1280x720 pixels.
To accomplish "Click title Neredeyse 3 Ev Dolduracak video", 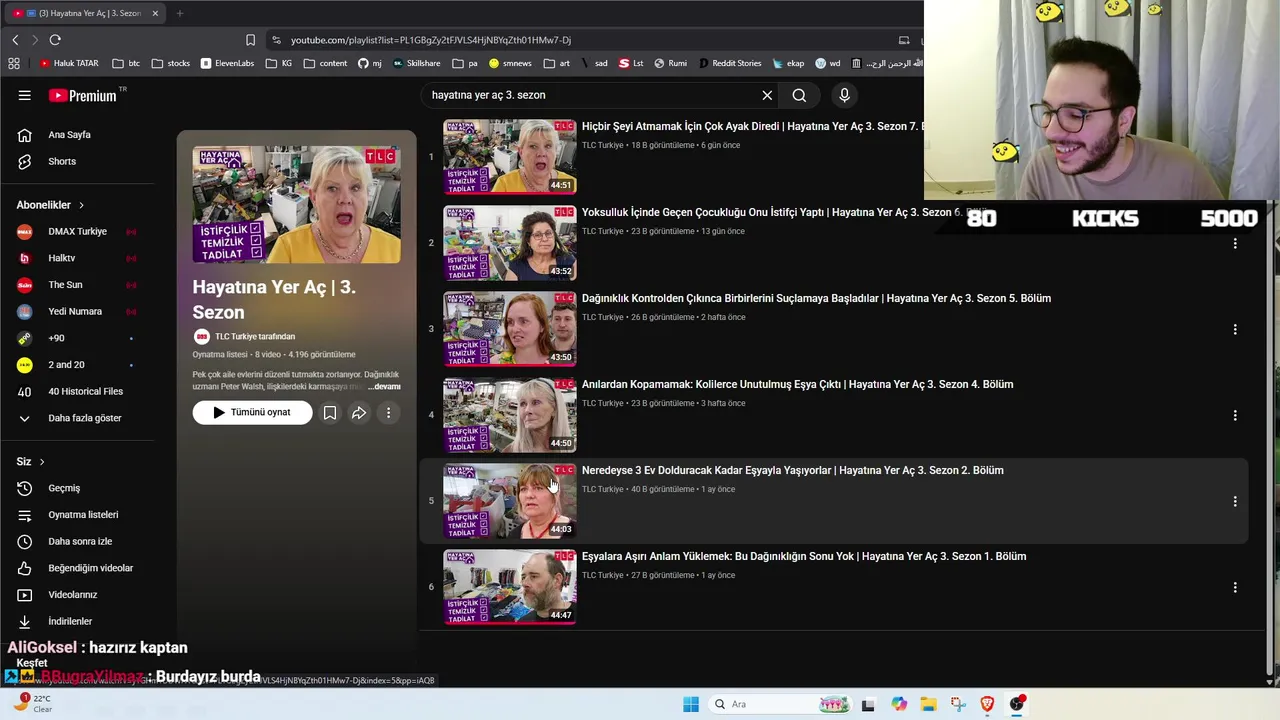I will (792, 470).
